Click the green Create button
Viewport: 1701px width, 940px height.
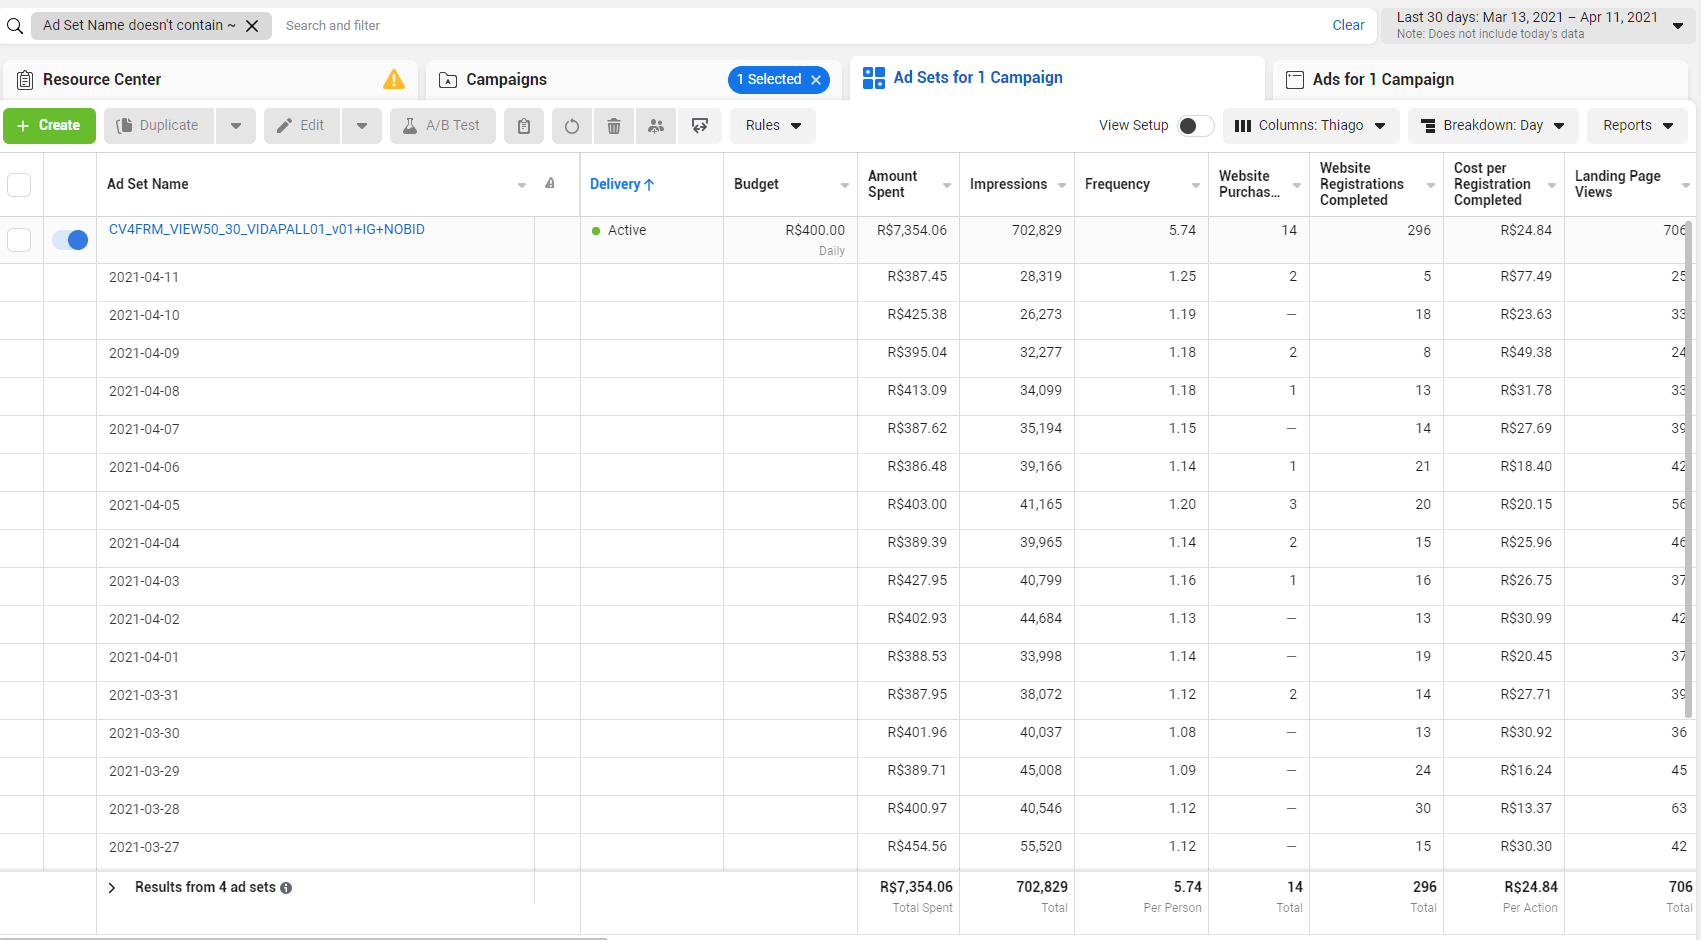(x=49, y=126)
